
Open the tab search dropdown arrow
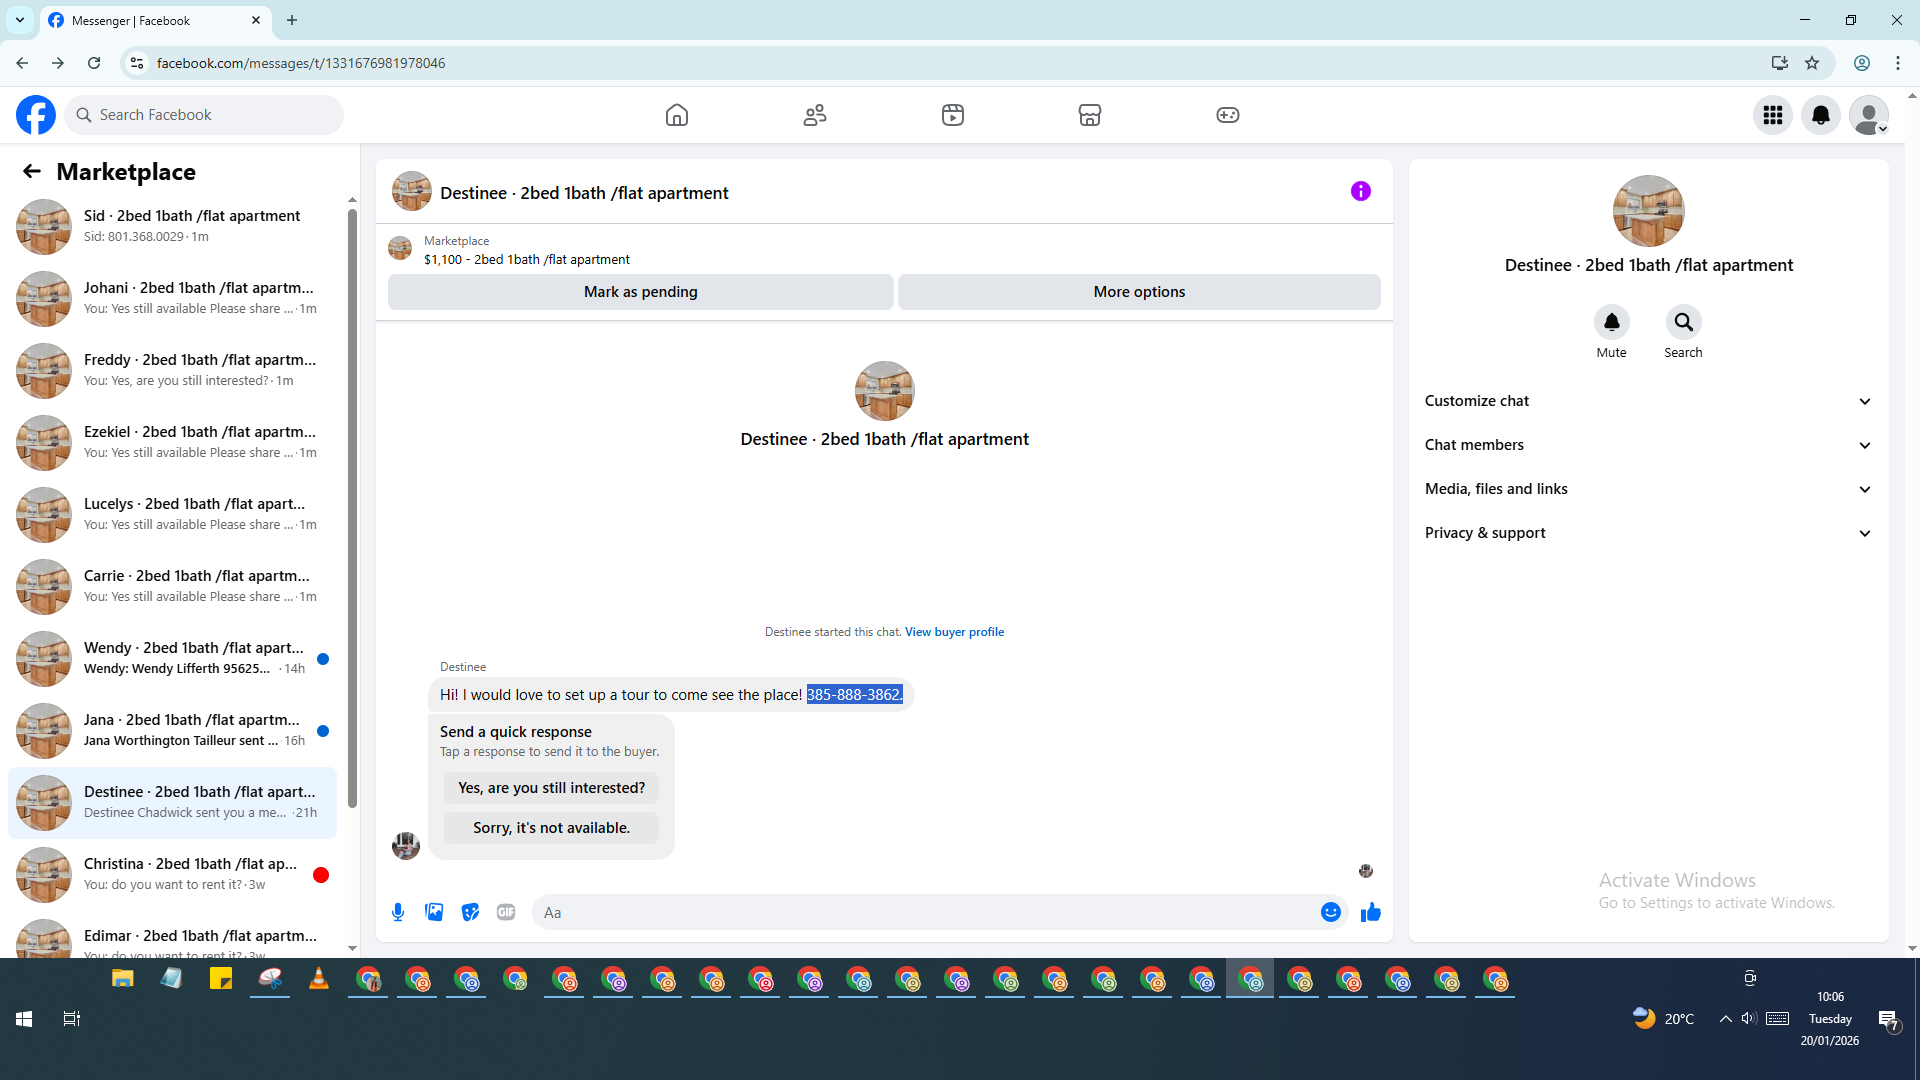click(20, 20)
